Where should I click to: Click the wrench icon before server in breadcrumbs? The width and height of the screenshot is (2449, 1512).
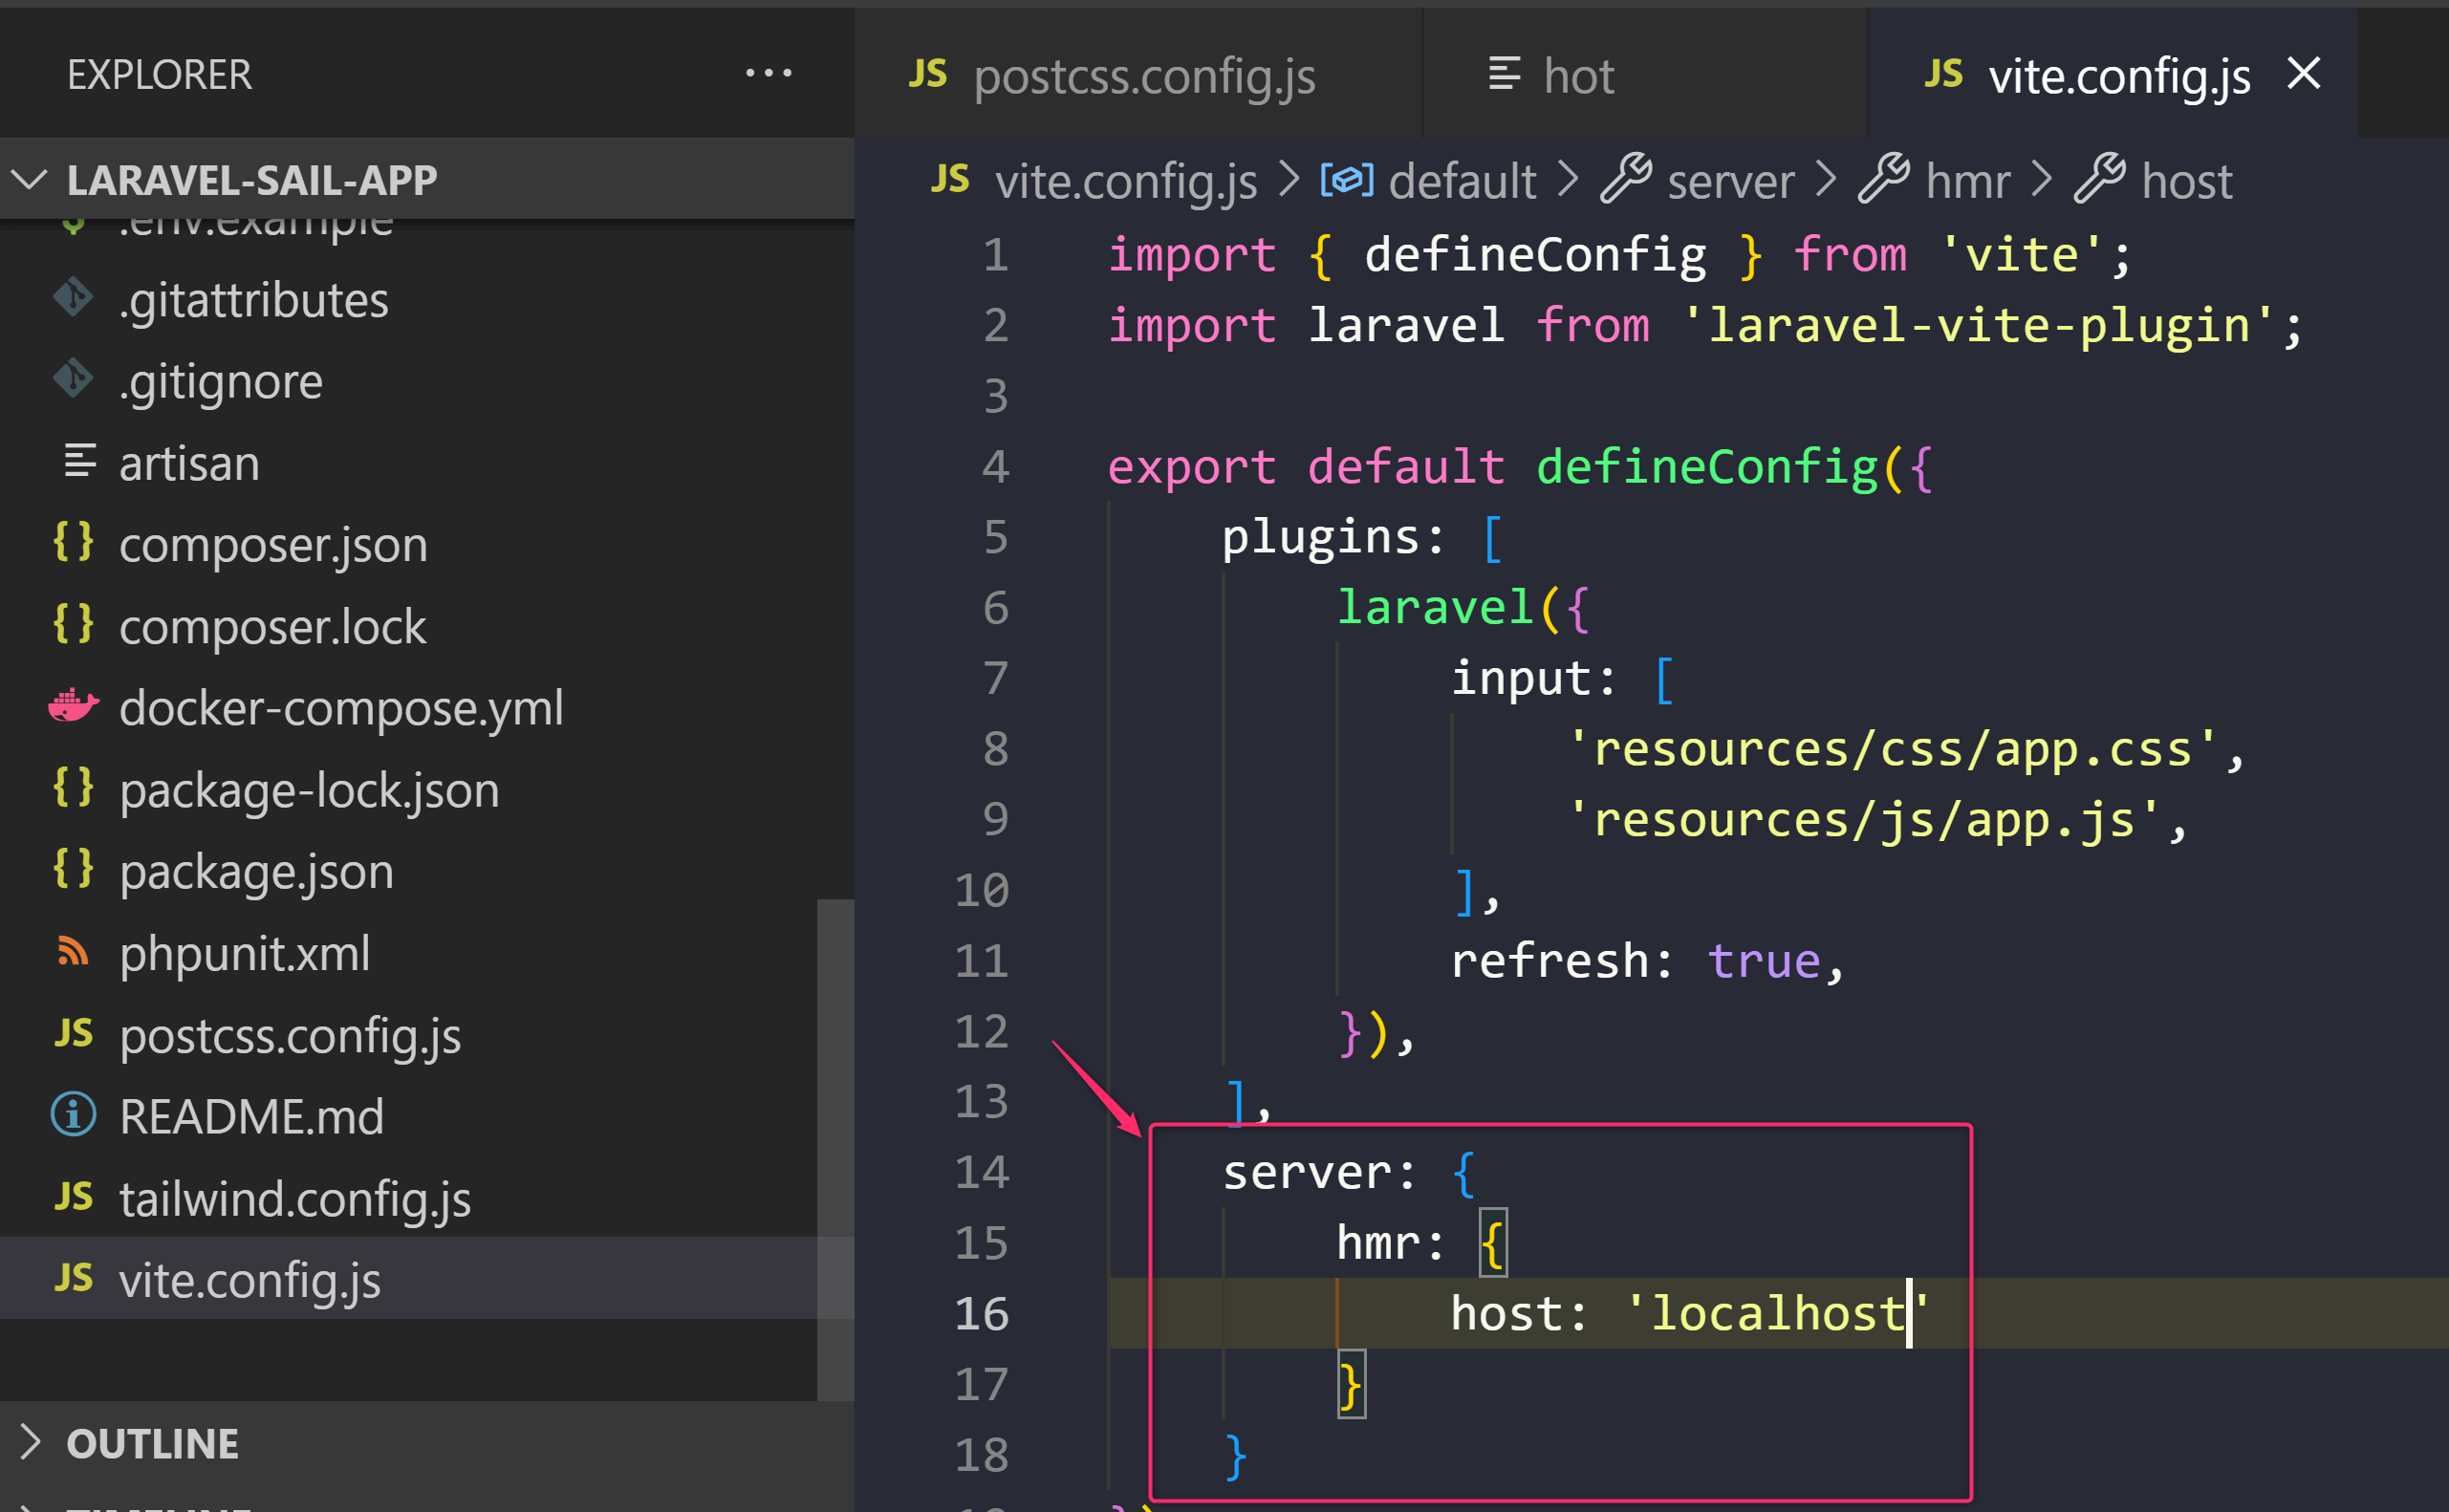tap(1628, 179)
